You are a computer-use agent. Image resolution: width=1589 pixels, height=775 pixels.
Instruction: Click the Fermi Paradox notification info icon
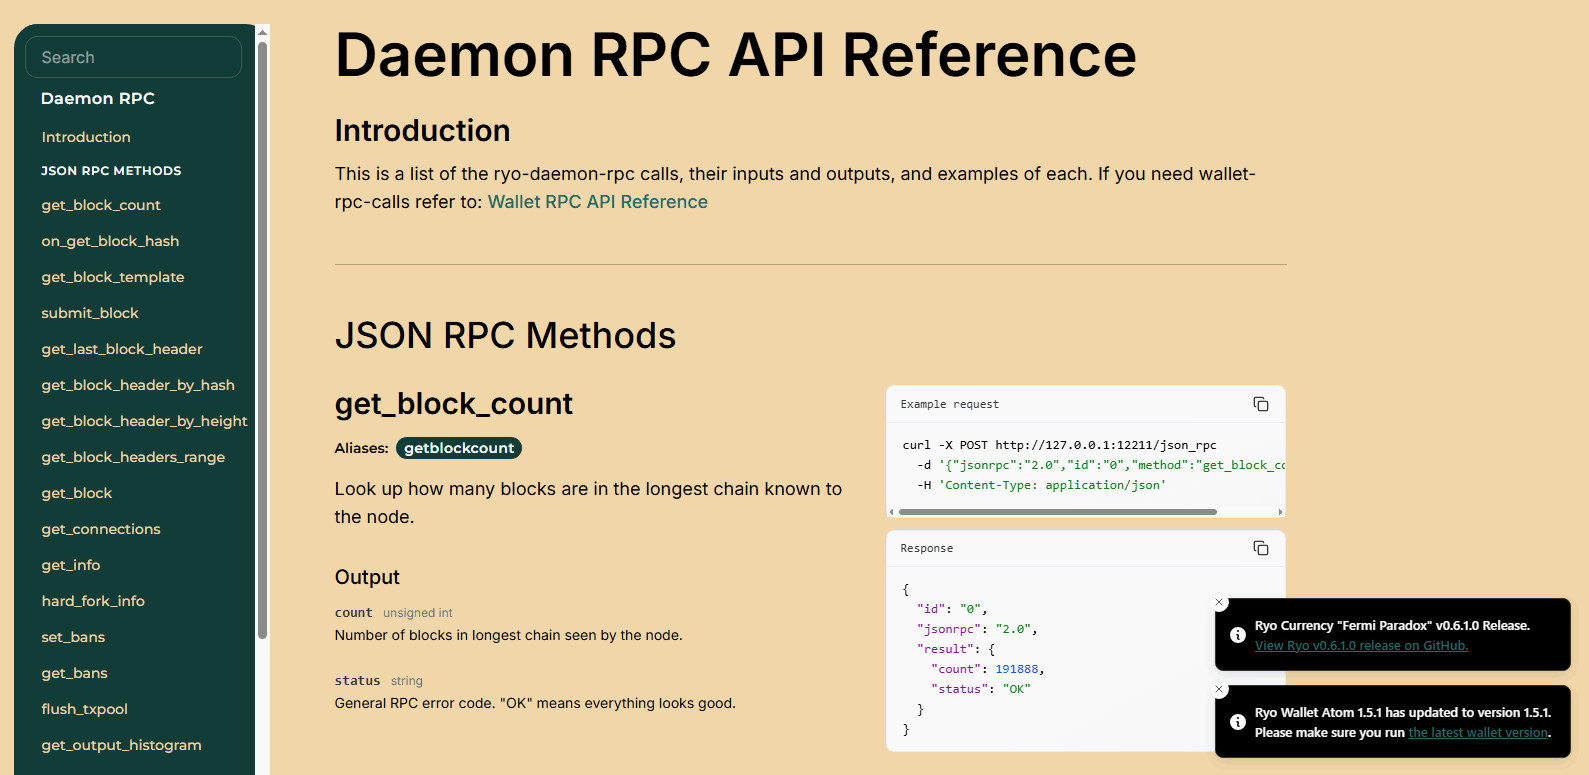[x=1237, y=635]
